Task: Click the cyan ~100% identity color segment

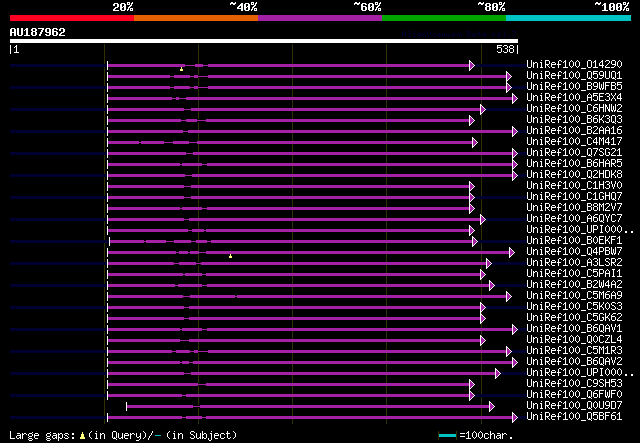Action: point(569,18)
